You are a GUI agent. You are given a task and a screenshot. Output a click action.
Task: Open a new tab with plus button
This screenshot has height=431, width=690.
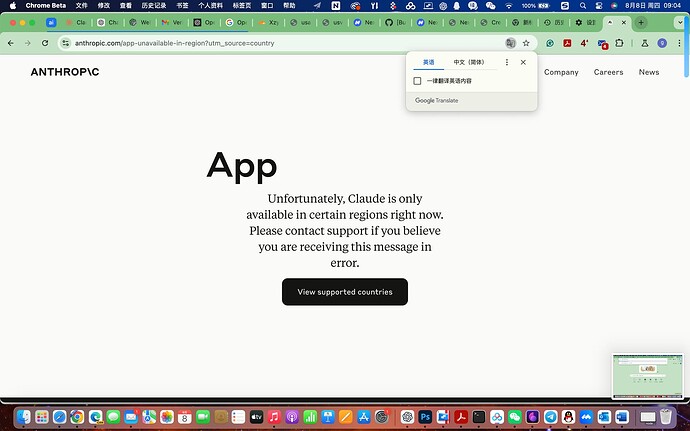641,22
